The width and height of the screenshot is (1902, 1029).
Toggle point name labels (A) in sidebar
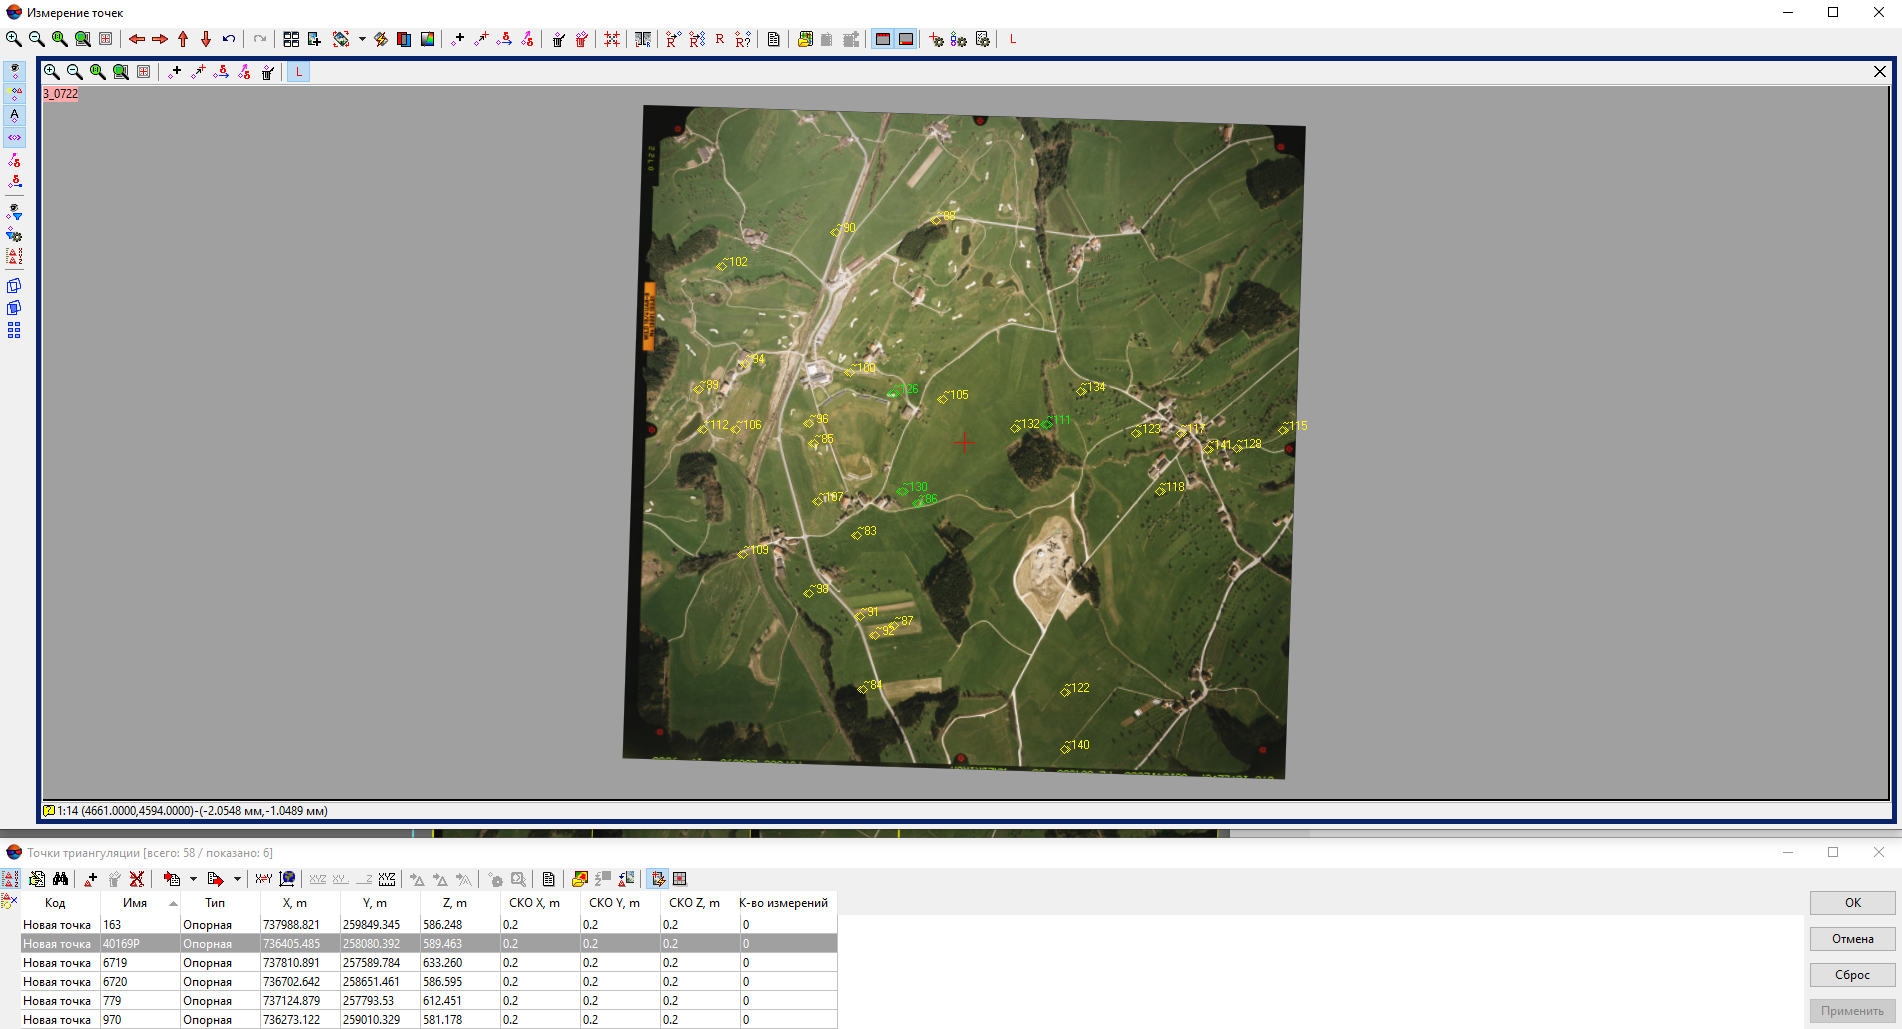click(14, 116)
